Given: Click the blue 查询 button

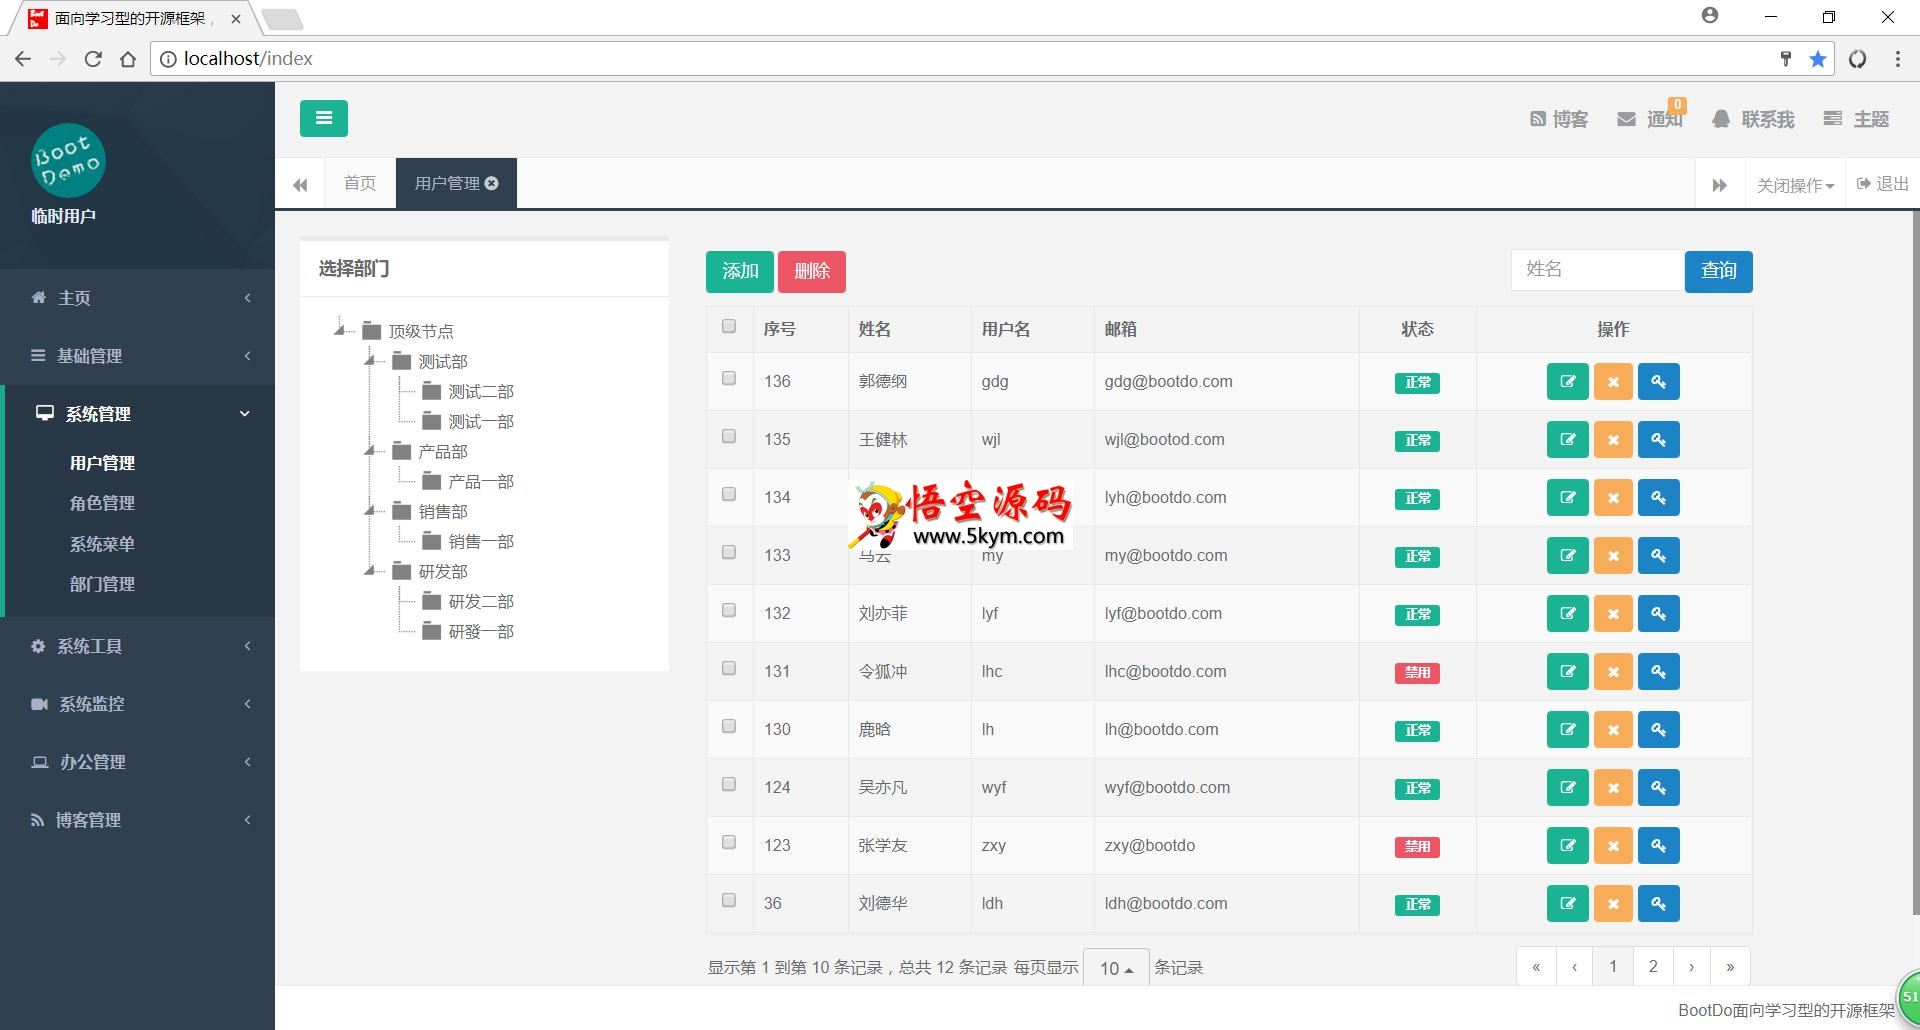Looking at the screenshot, I should coord(1719,271).
